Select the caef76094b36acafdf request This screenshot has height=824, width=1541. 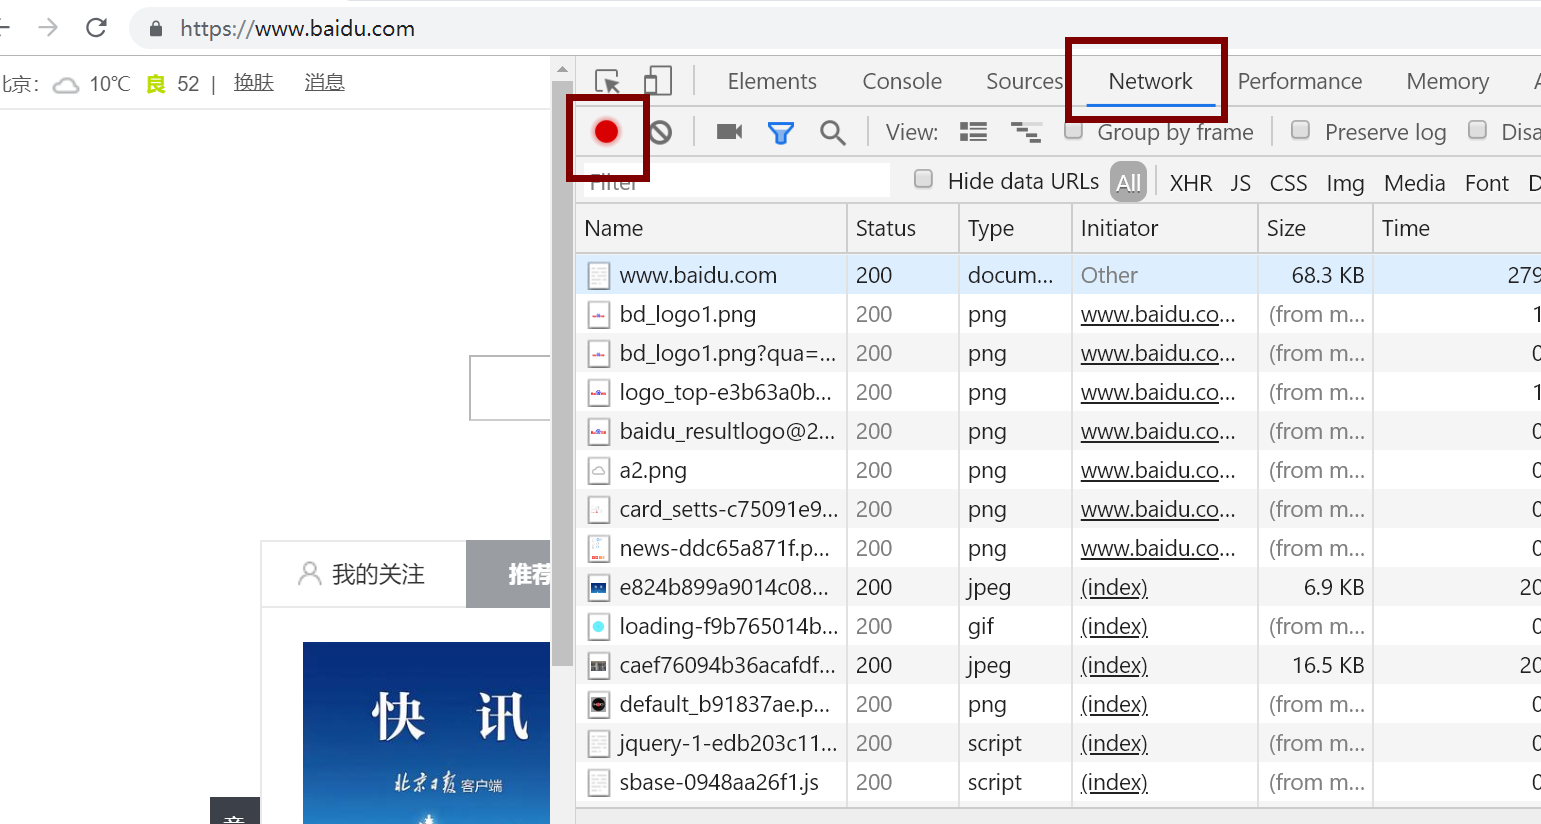[1058, 665]
